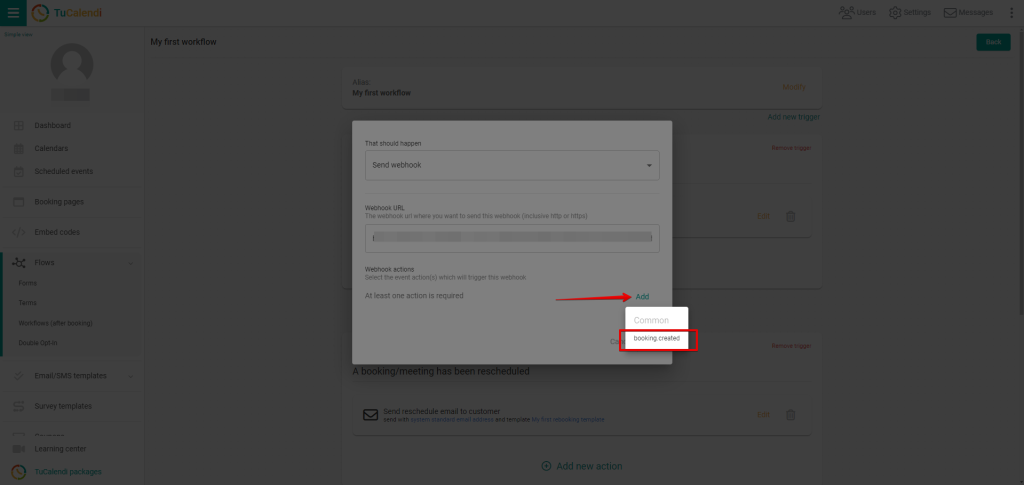Open the 'Send webhook' action dropdown

[x=511, y=165]
